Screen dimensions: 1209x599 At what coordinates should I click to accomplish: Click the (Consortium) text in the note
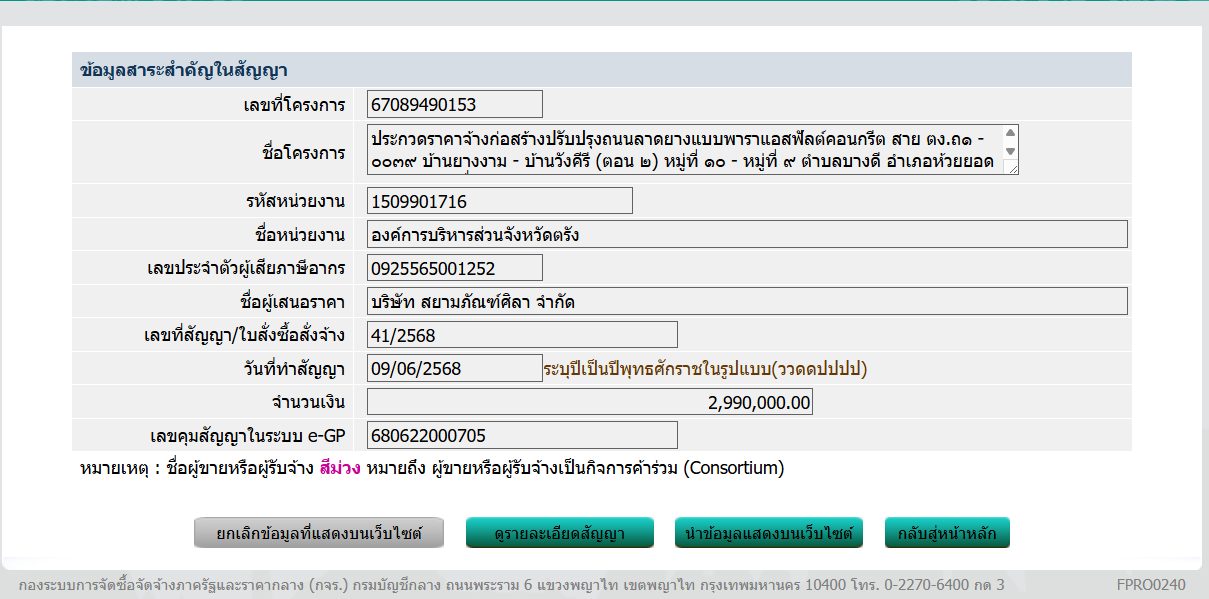[734, 468]
